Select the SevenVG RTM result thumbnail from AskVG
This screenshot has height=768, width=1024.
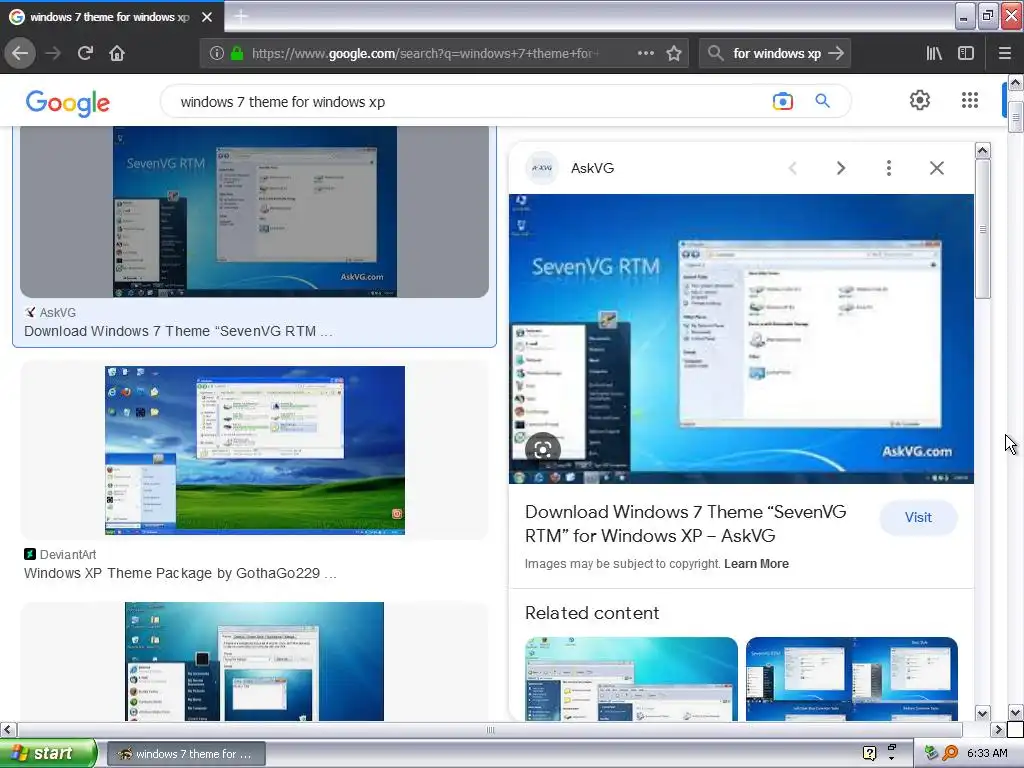[x=254, y=212]
